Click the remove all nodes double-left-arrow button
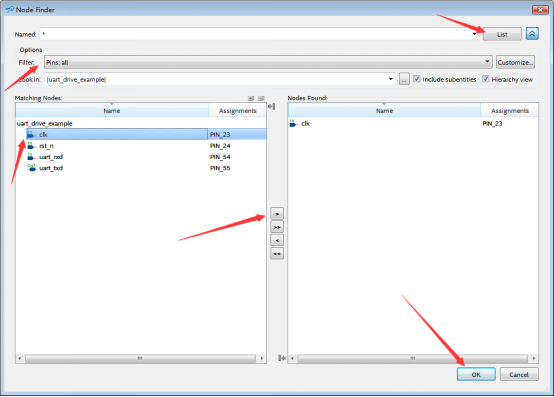554x397 pixels. pyautogui.click(x=277, y=254)
